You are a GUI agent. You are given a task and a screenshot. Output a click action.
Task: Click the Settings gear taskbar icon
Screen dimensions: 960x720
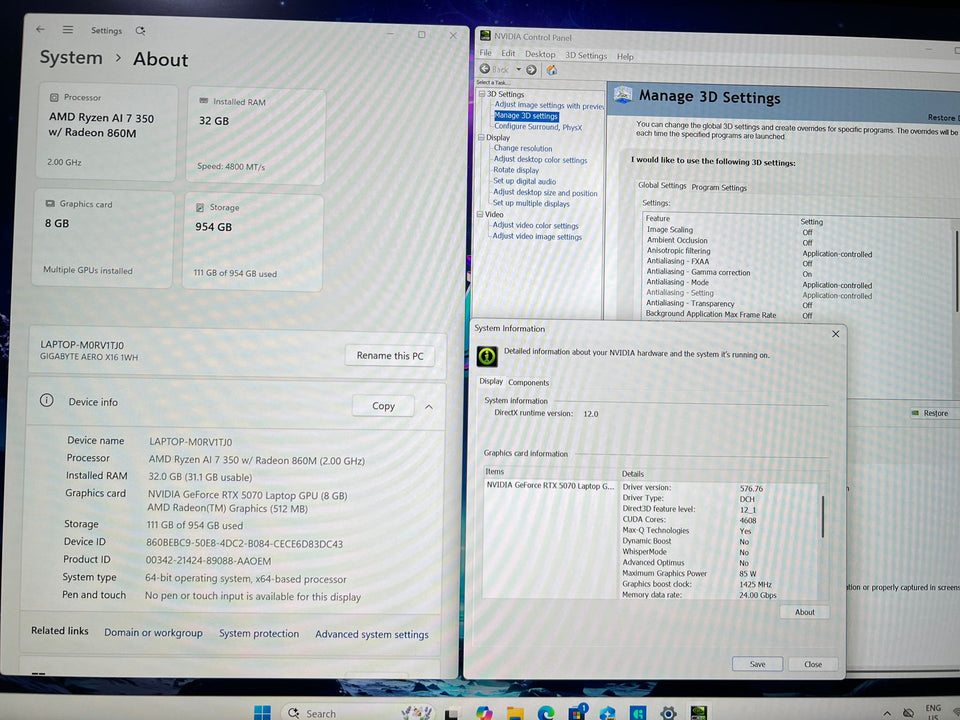(x=669, y=713)
